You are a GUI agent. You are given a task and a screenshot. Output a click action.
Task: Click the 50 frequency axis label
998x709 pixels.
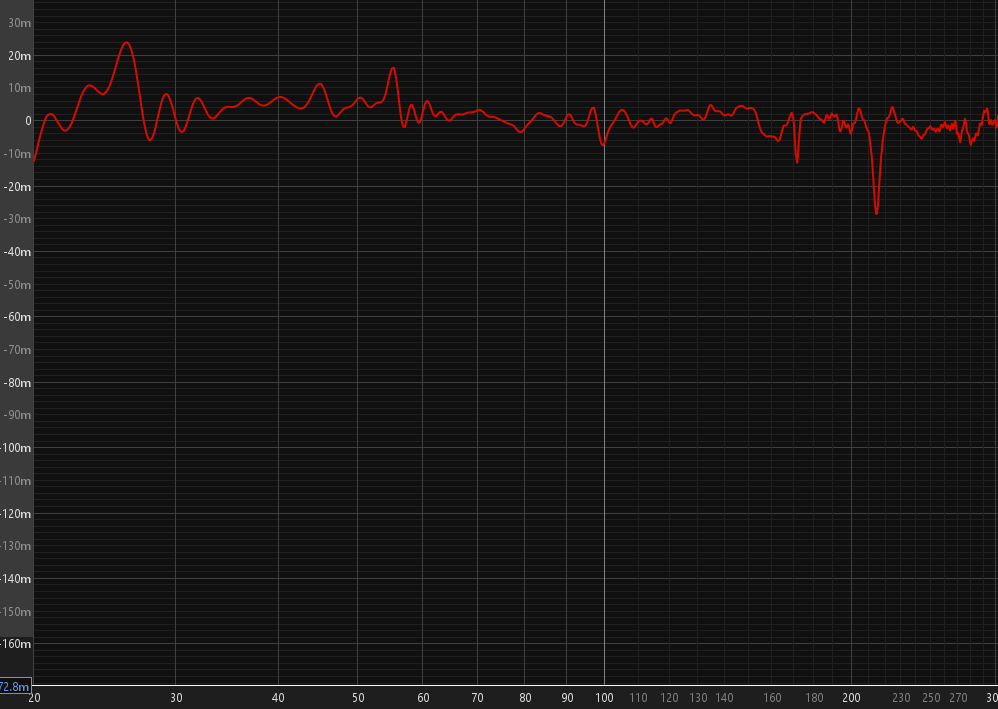point(358,698)
